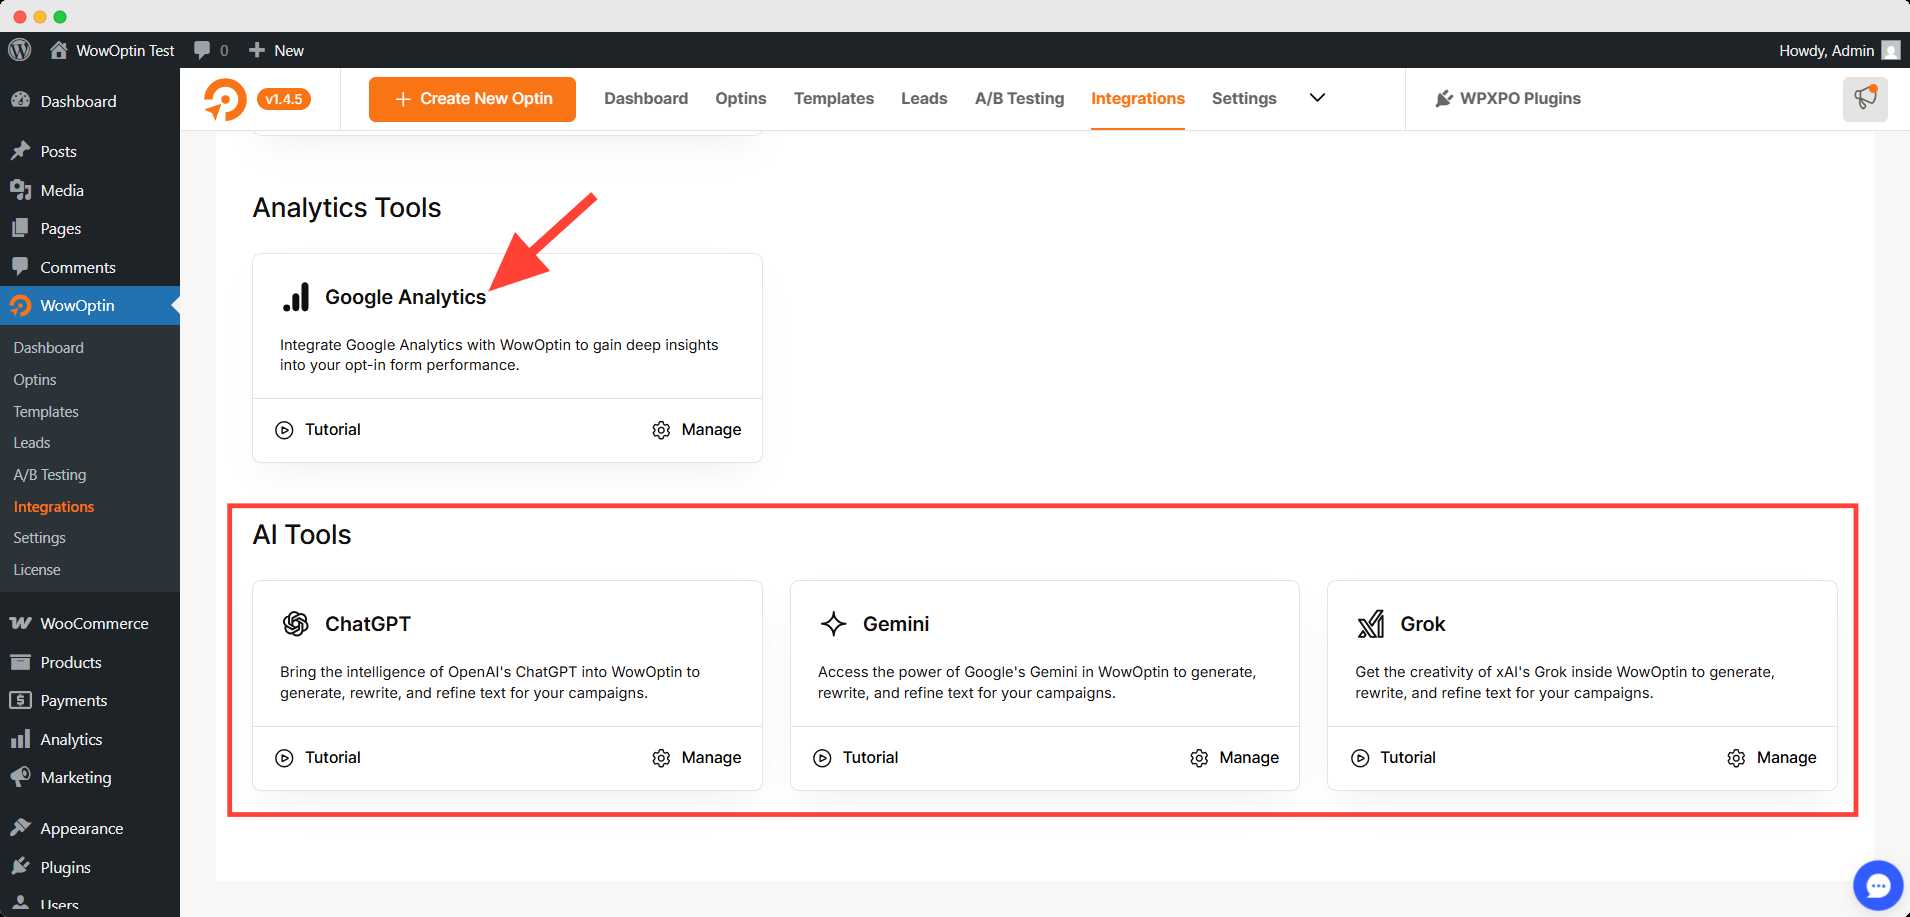This screenshot has width=1910, height=917.
Task: Open the Gemini Tutorial
Action: [x=856, y=757]
